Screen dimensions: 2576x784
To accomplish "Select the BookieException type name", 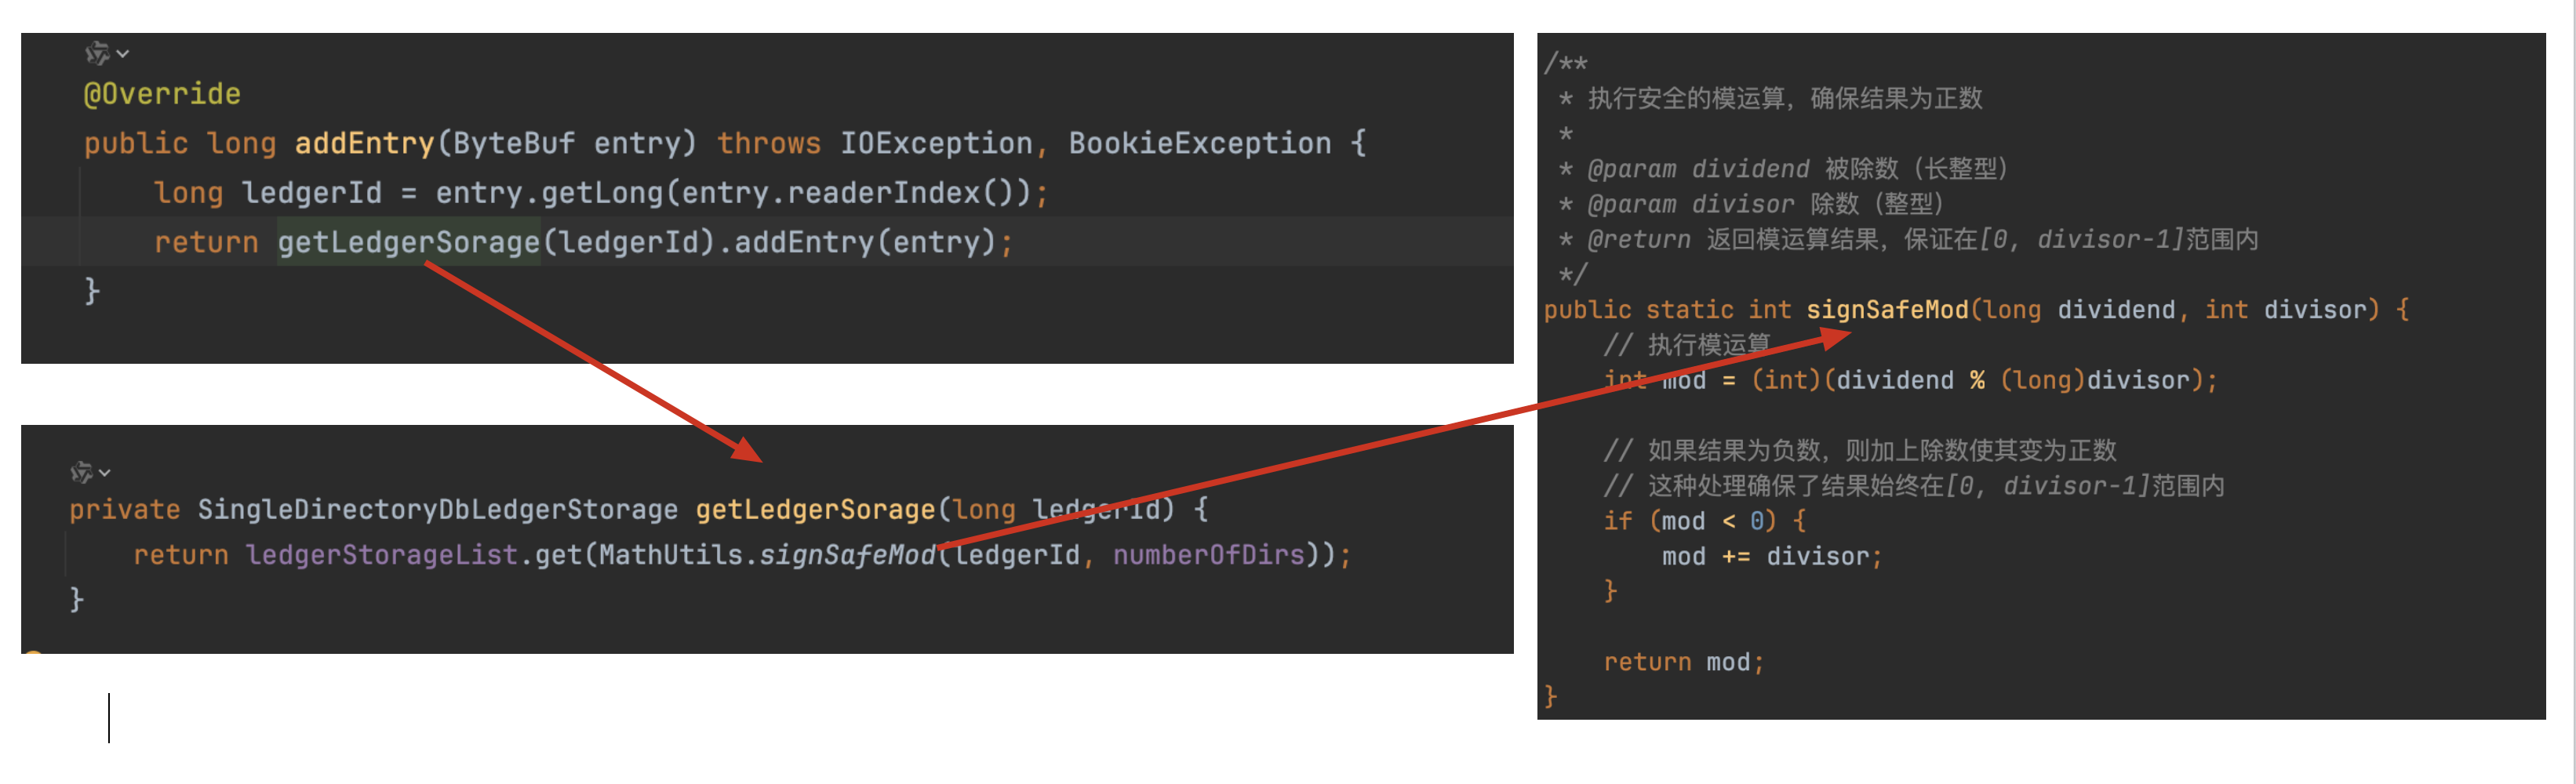I will point(1199,143).
